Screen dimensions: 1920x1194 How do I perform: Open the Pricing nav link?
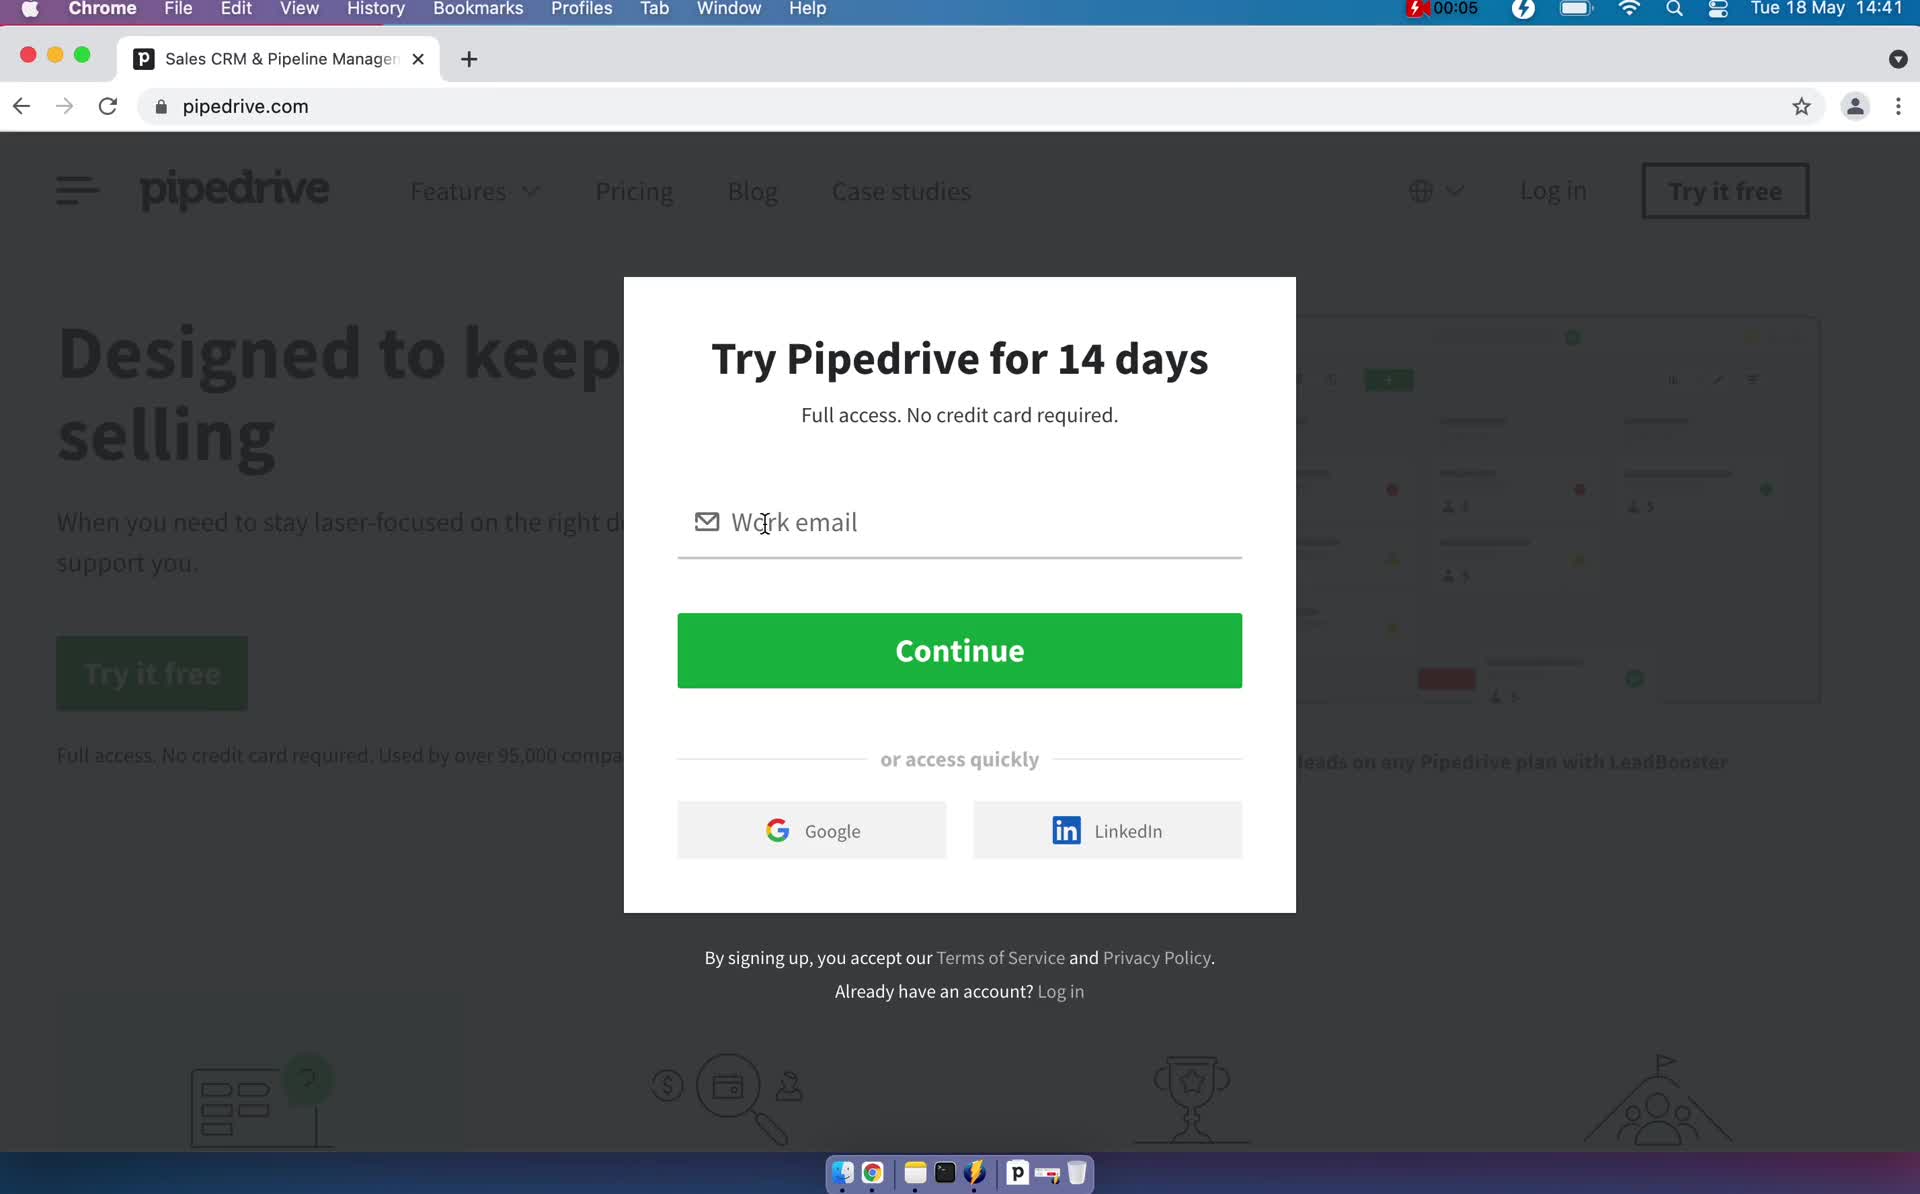[634, 191]
